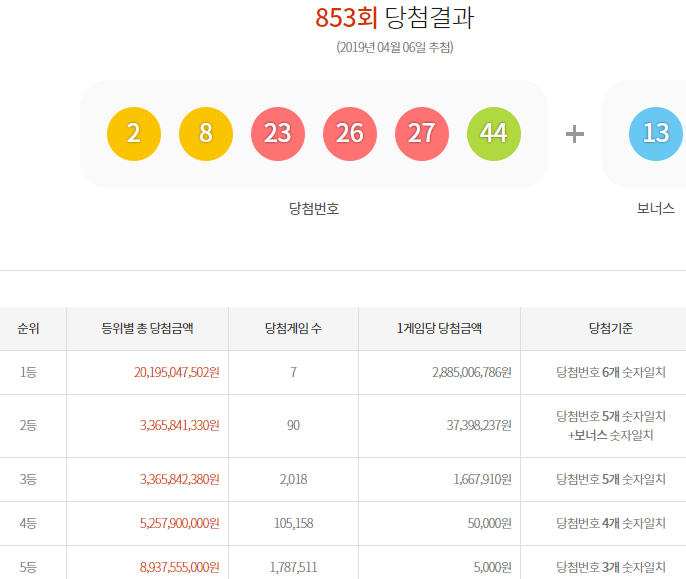The width and height of the screenshot is (686, 579).
Task: Click the green ball number 44
Action: click(494, 133)
